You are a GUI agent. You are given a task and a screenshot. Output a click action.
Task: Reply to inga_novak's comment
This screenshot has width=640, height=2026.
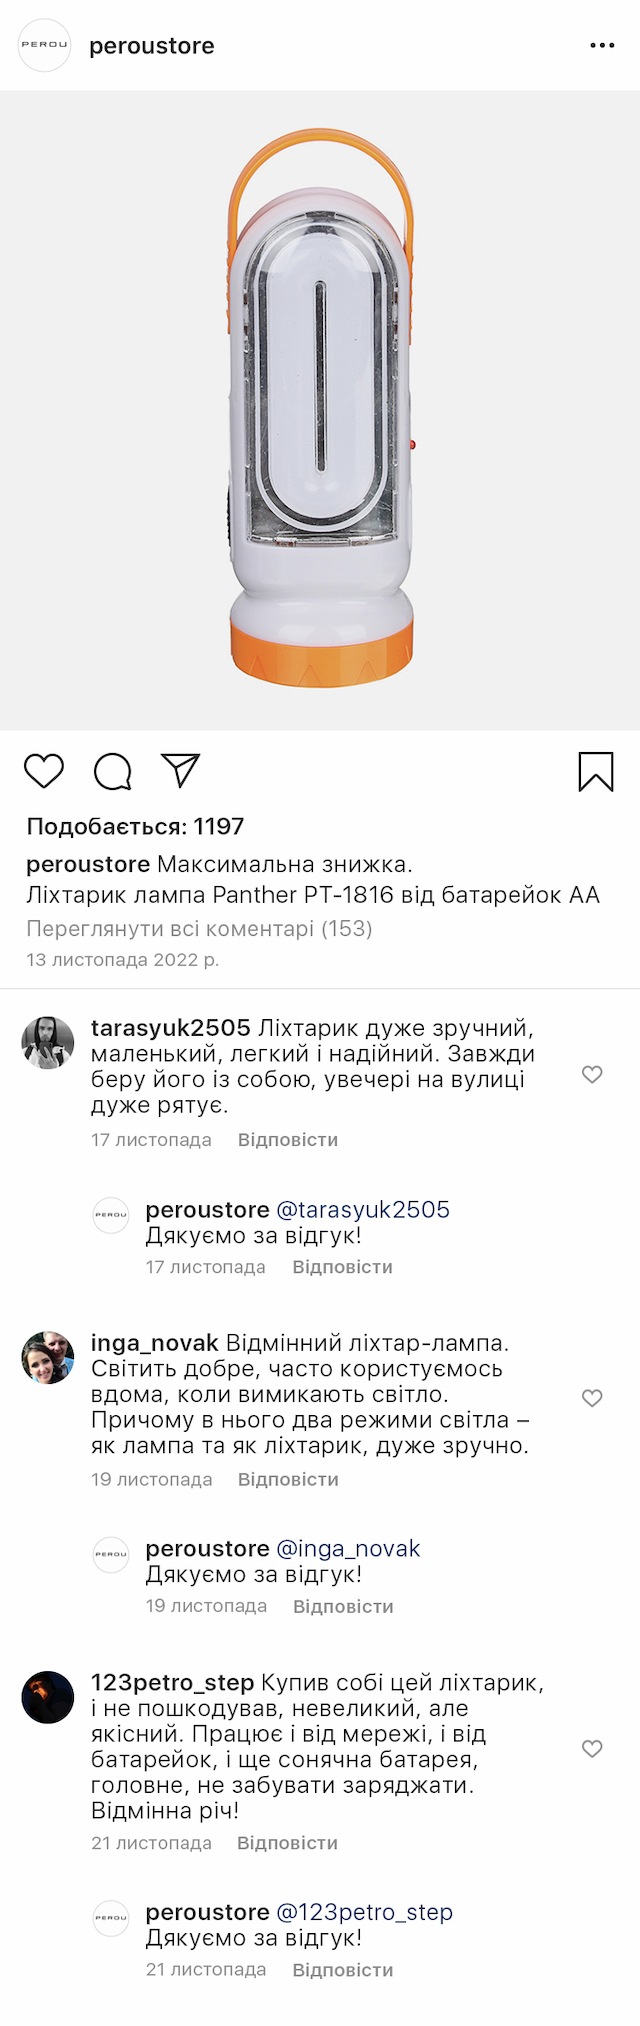pos(288,1479)
